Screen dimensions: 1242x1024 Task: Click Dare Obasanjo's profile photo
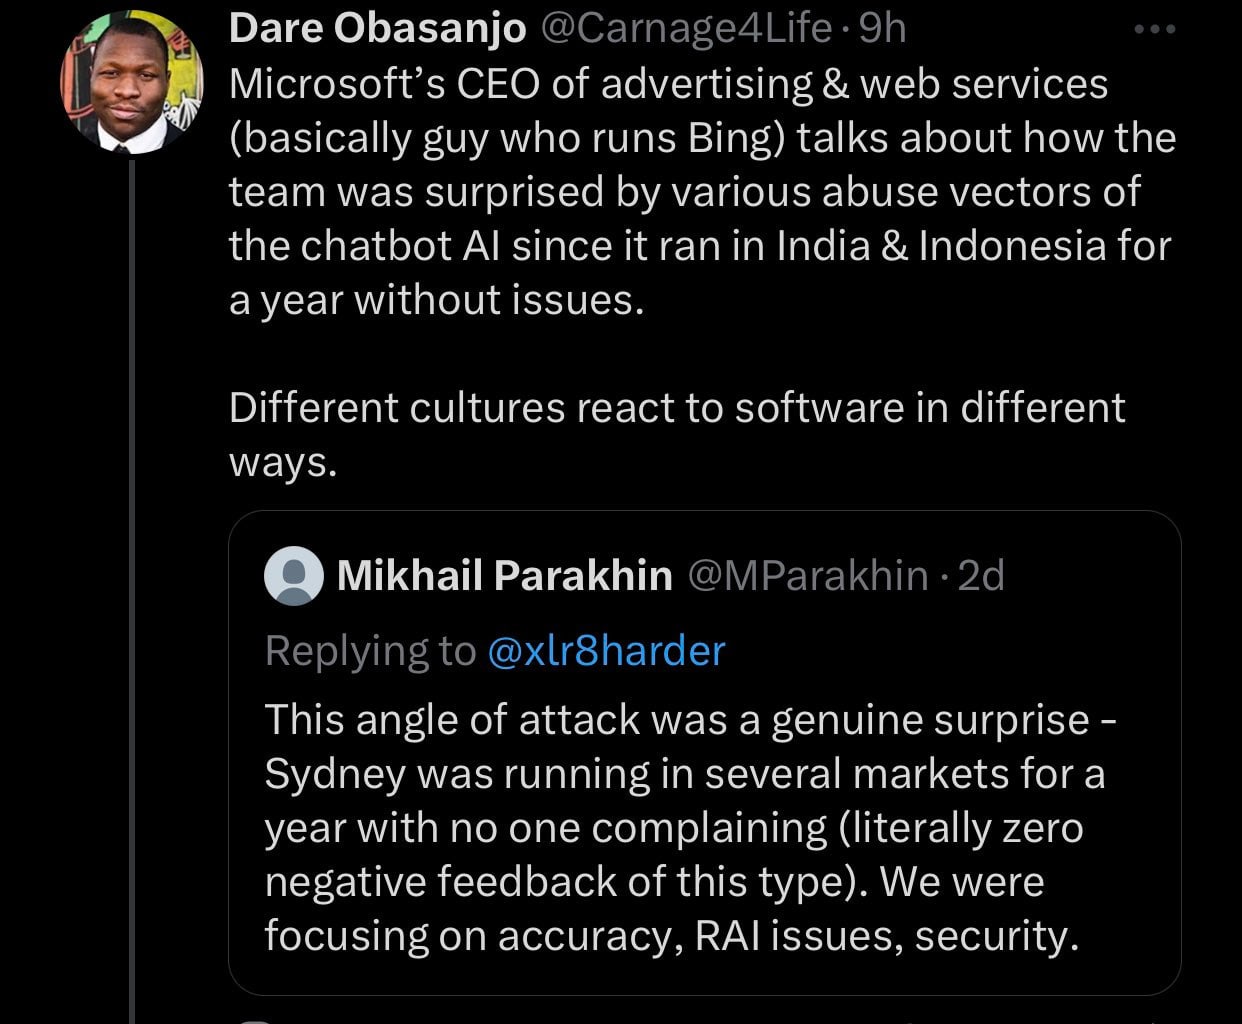(x=132, y=82)
